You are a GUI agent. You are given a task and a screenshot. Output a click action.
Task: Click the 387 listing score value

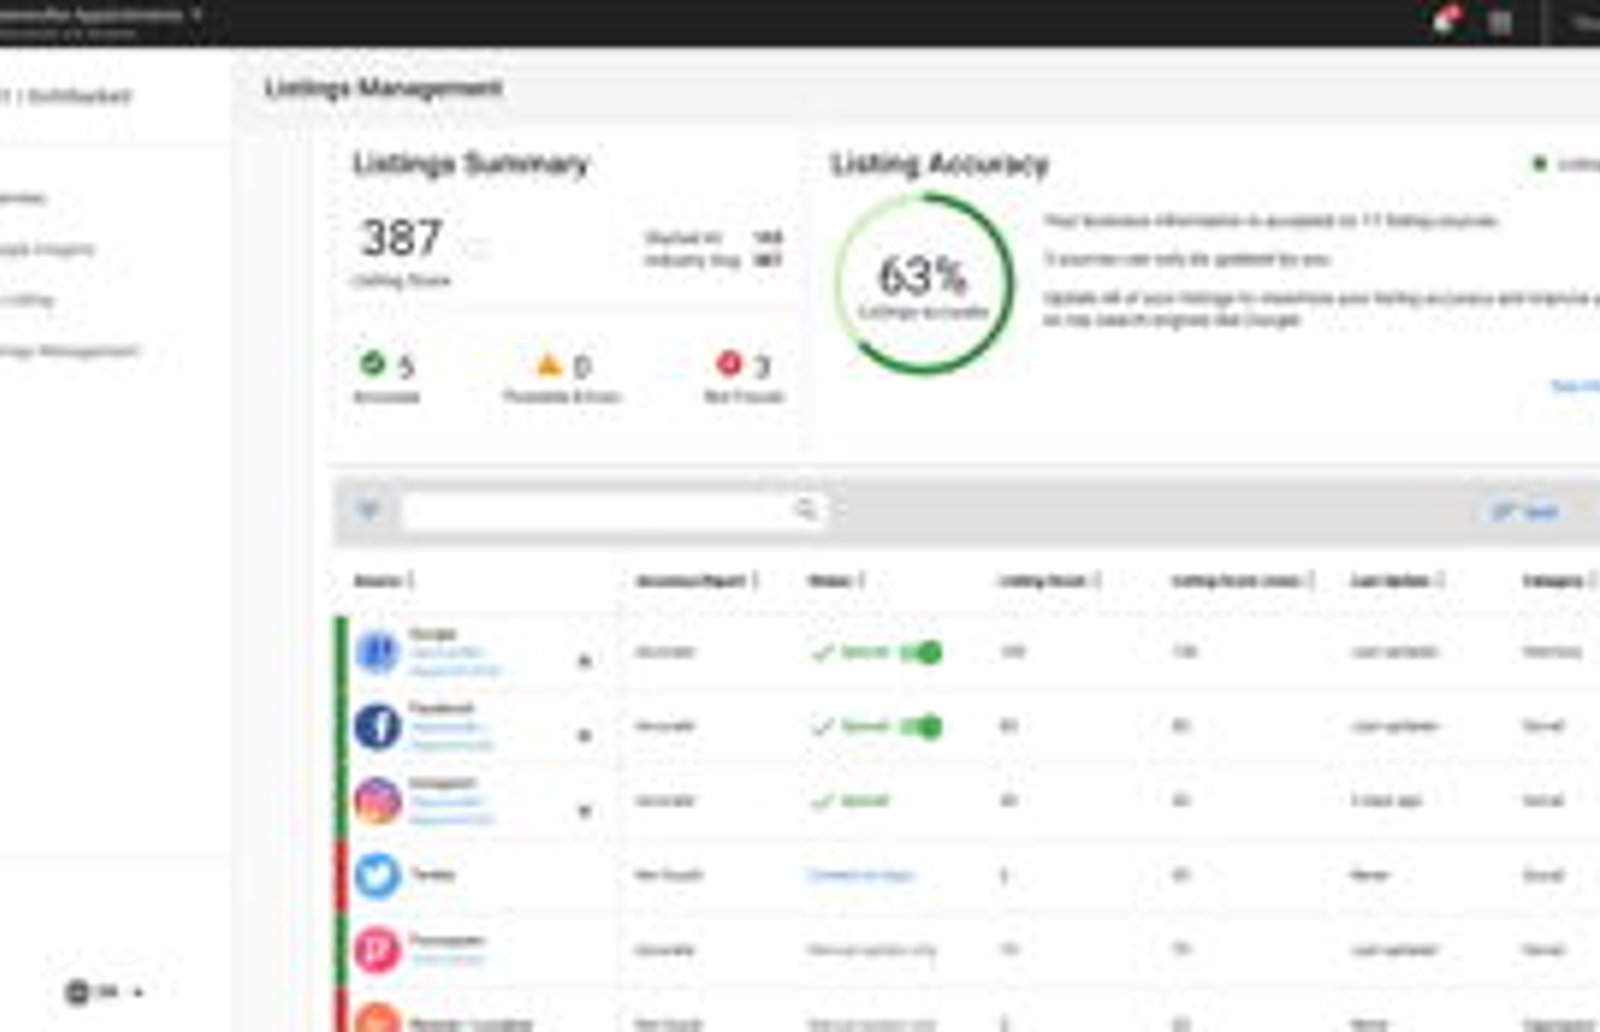click(401, 238)
